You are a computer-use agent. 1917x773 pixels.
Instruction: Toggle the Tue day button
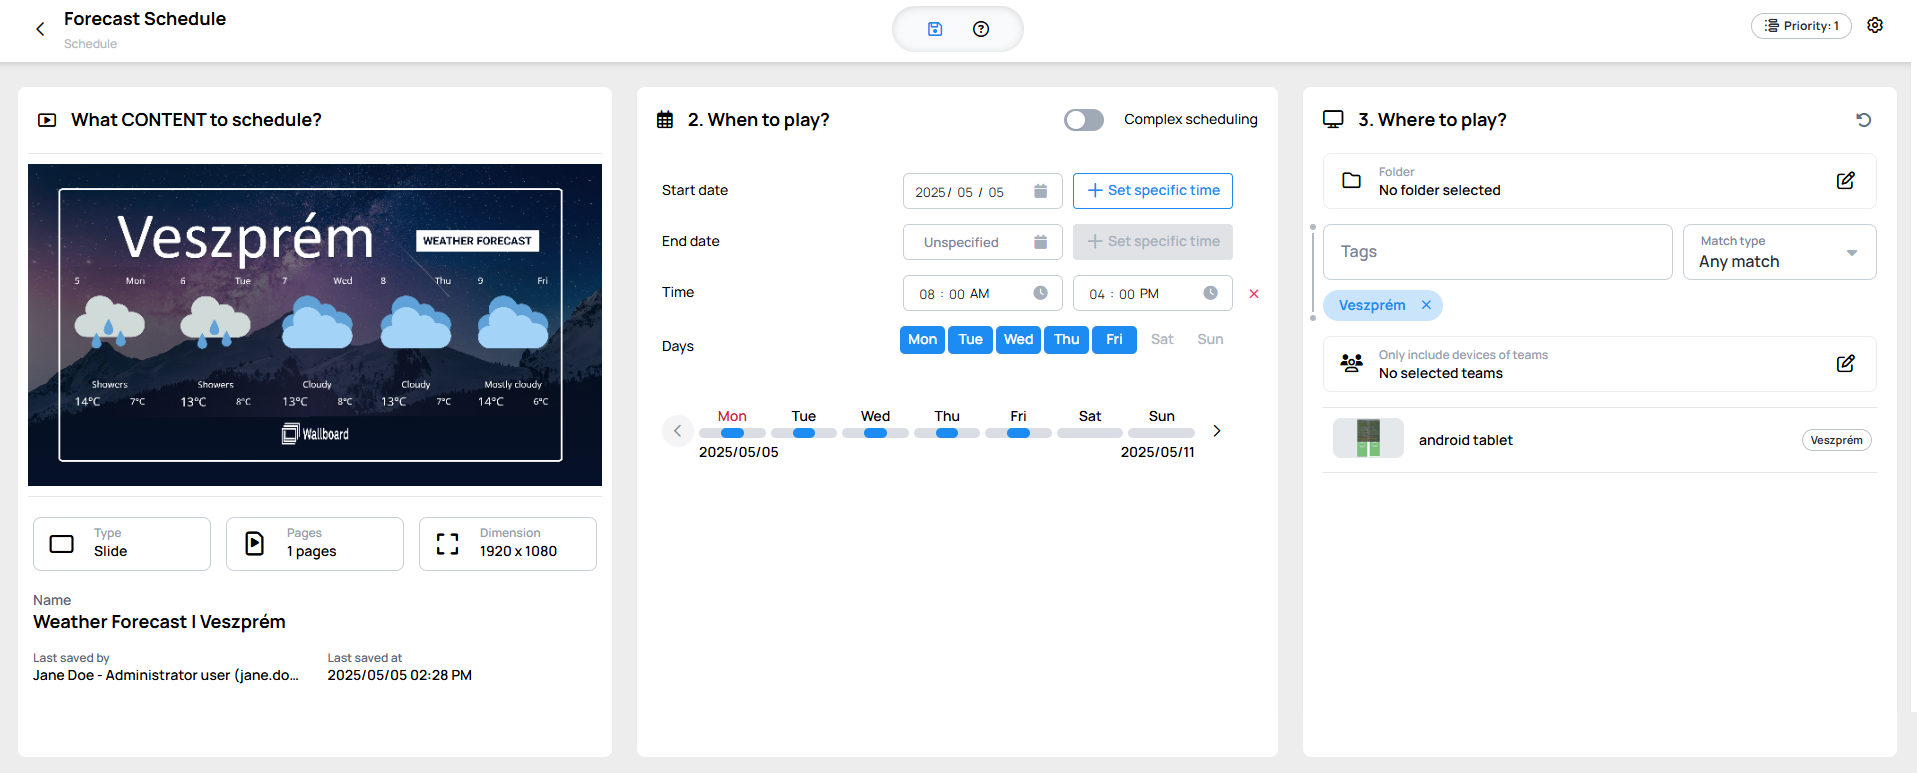click(x=970, y=340)
